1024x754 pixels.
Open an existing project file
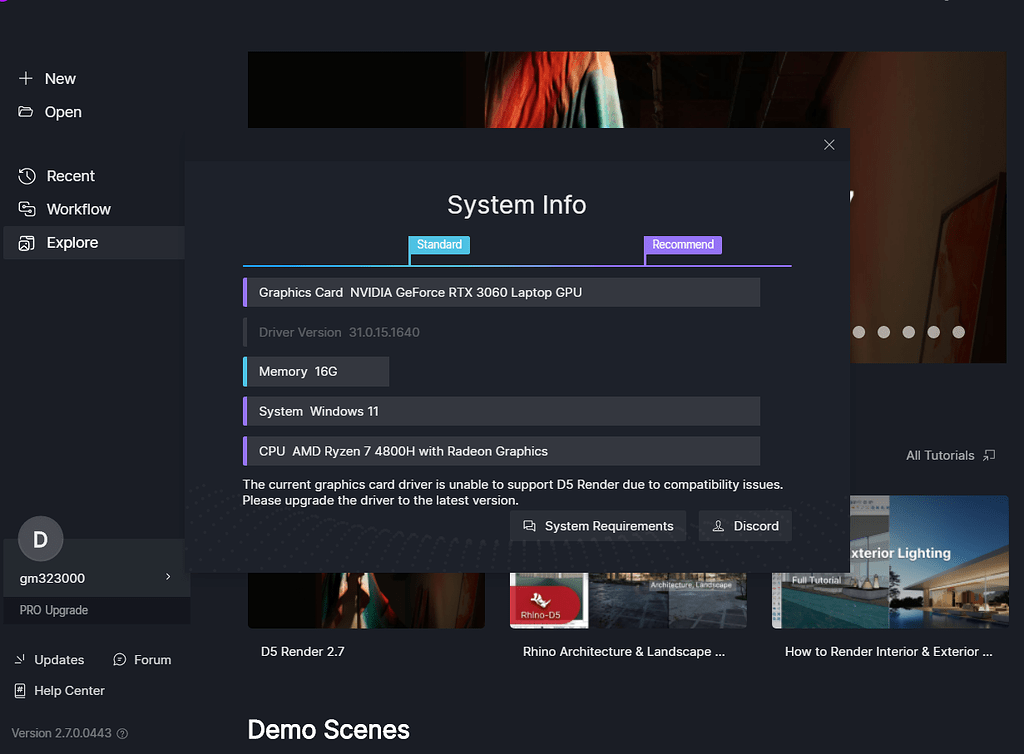coord(50,112)
